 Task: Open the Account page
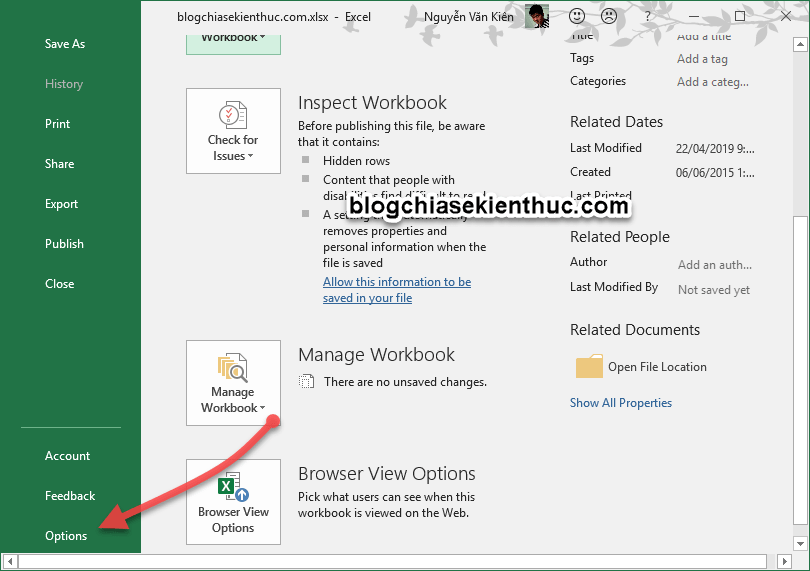coord(67,456)
